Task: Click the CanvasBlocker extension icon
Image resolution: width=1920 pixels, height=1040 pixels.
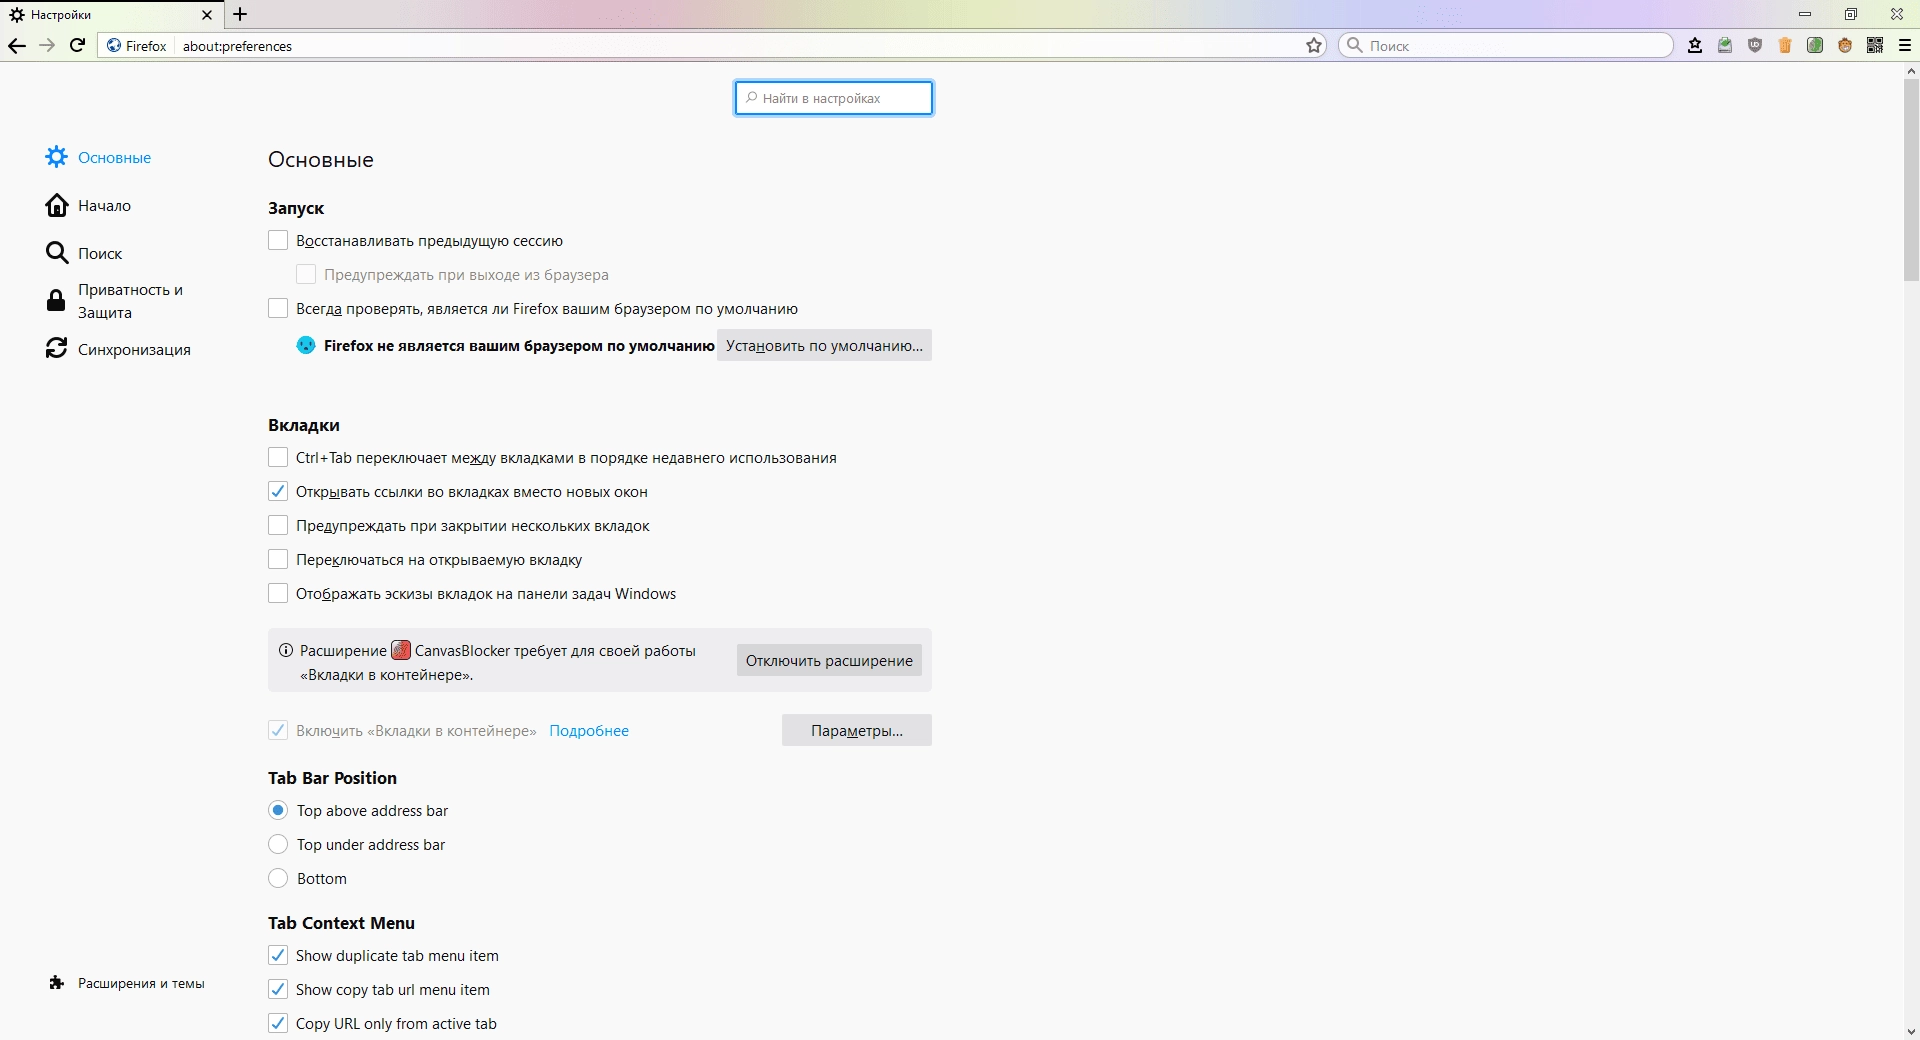Action: [401, 650]
